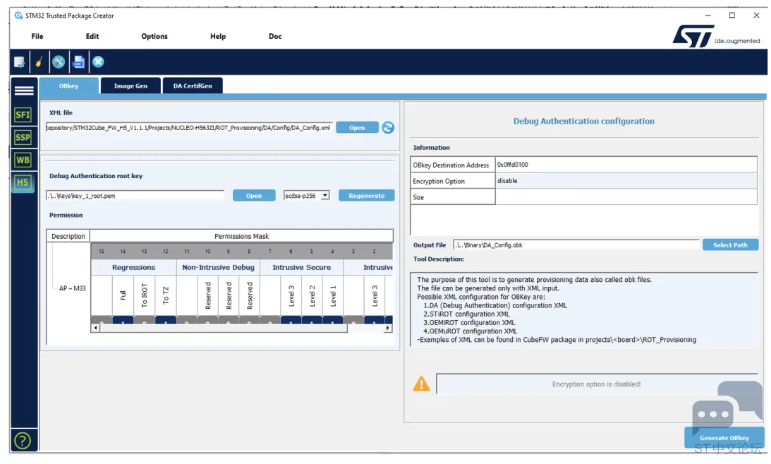Click the empty Size value cell
Screen dimensions: 771x464
626,197
